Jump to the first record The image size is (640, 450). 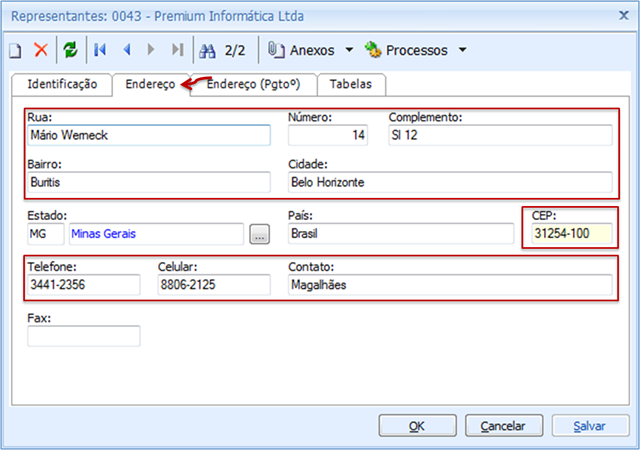[x=100, y=50]
